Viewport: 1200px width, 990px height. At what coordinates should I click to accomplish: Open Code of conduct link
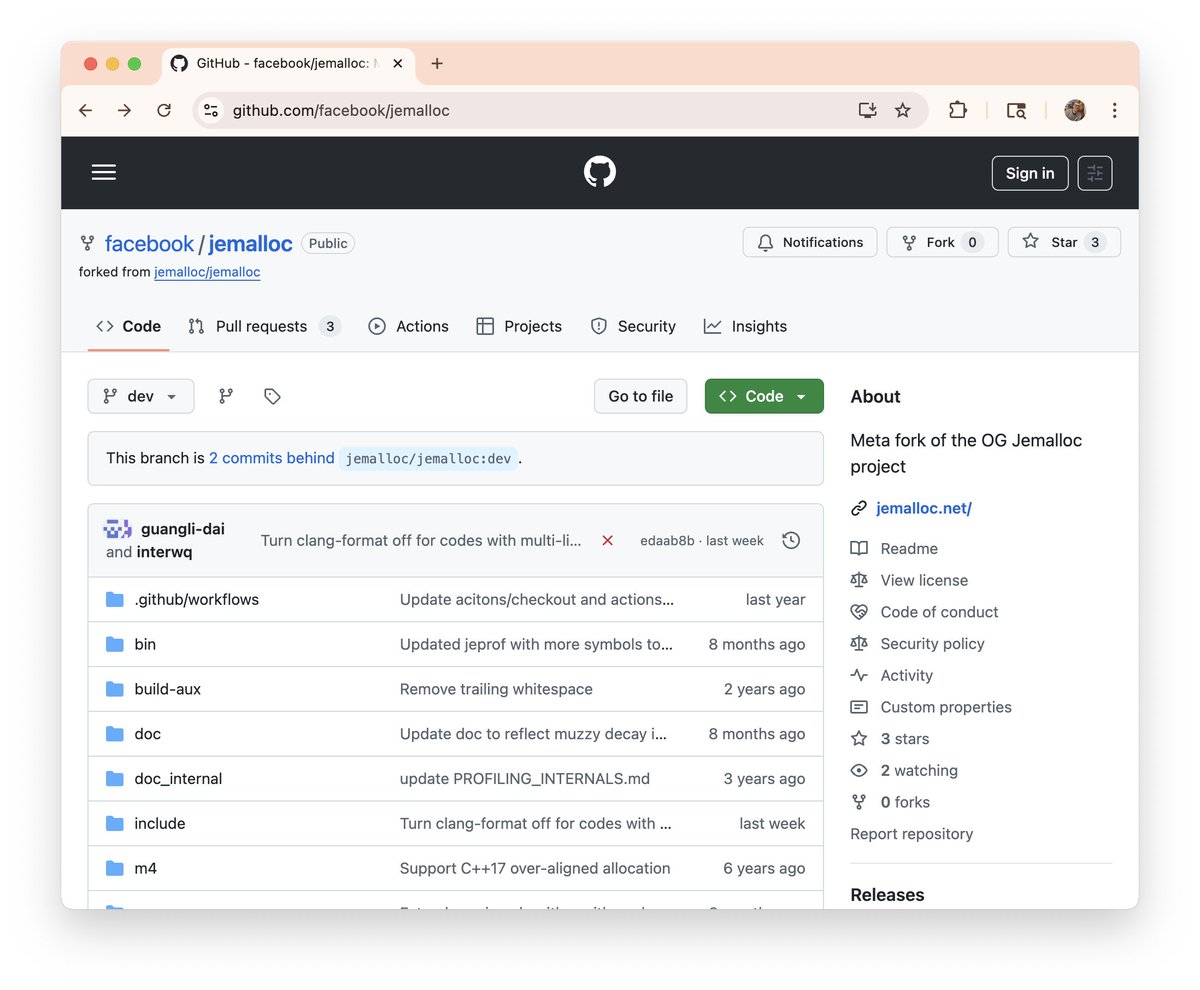pos(939,612)
